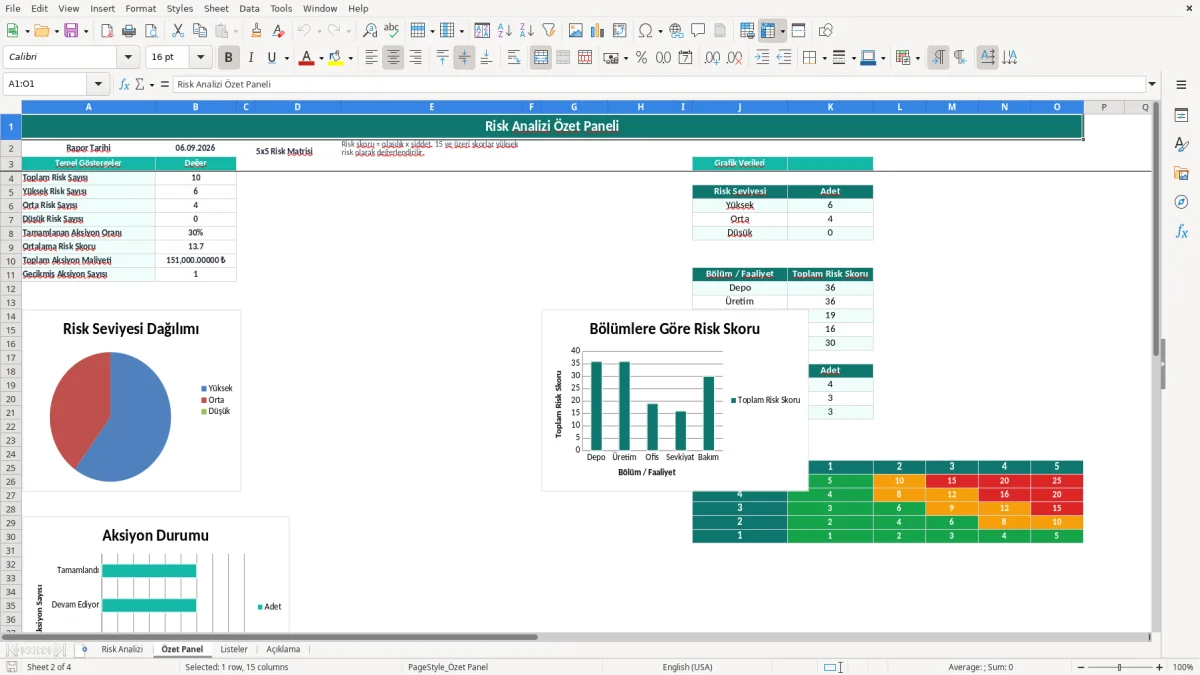Insert an image
The height and width of the screenshot is (675, 1200).
pyautogui.click(x=576, y=31)
